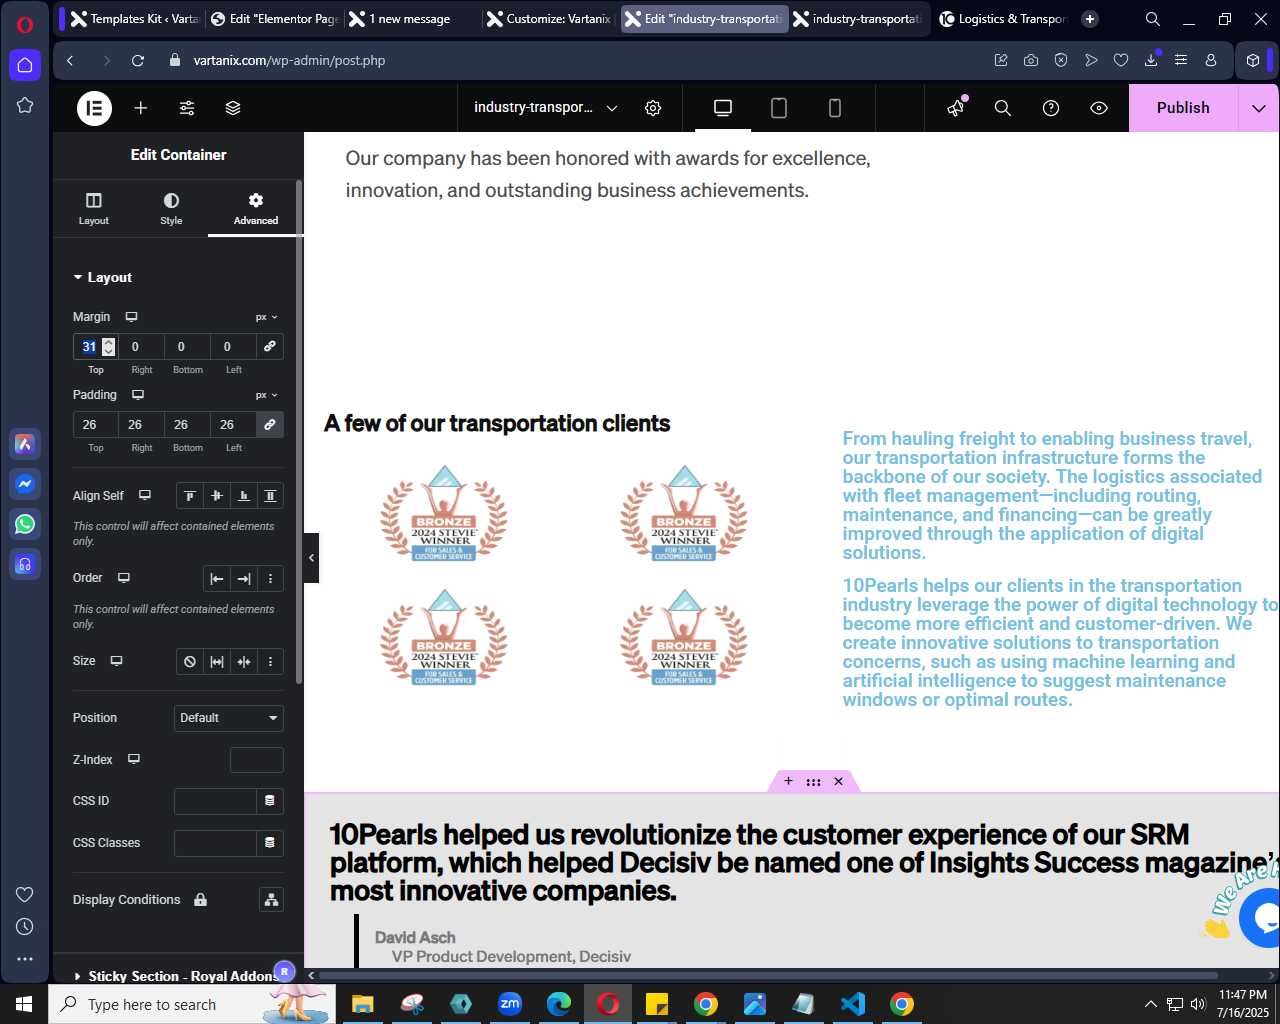Open the Finder search icon

[x=1003, y=108]
